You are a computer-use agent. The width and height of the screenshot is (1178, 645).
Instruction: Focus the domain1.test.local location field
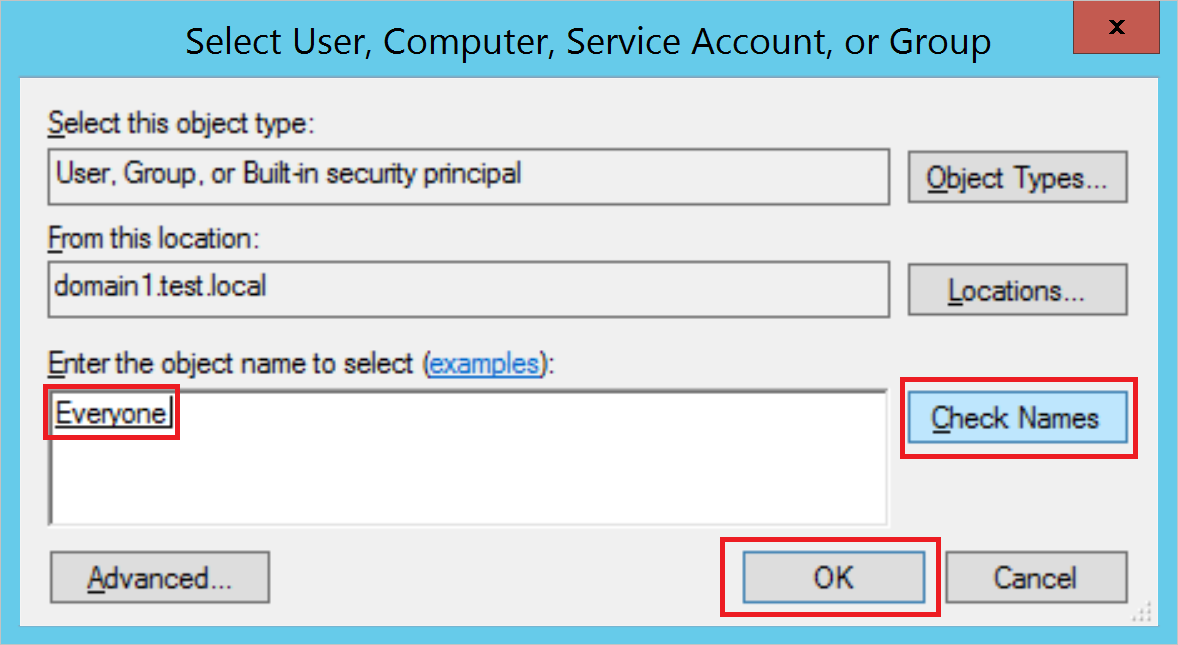click(468, 287)
